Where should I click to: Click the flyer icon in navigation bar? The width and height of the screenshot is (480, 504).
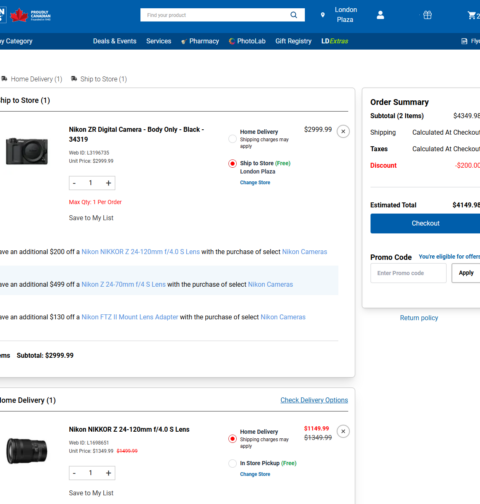pyautogui.click(x=464, y=41)
